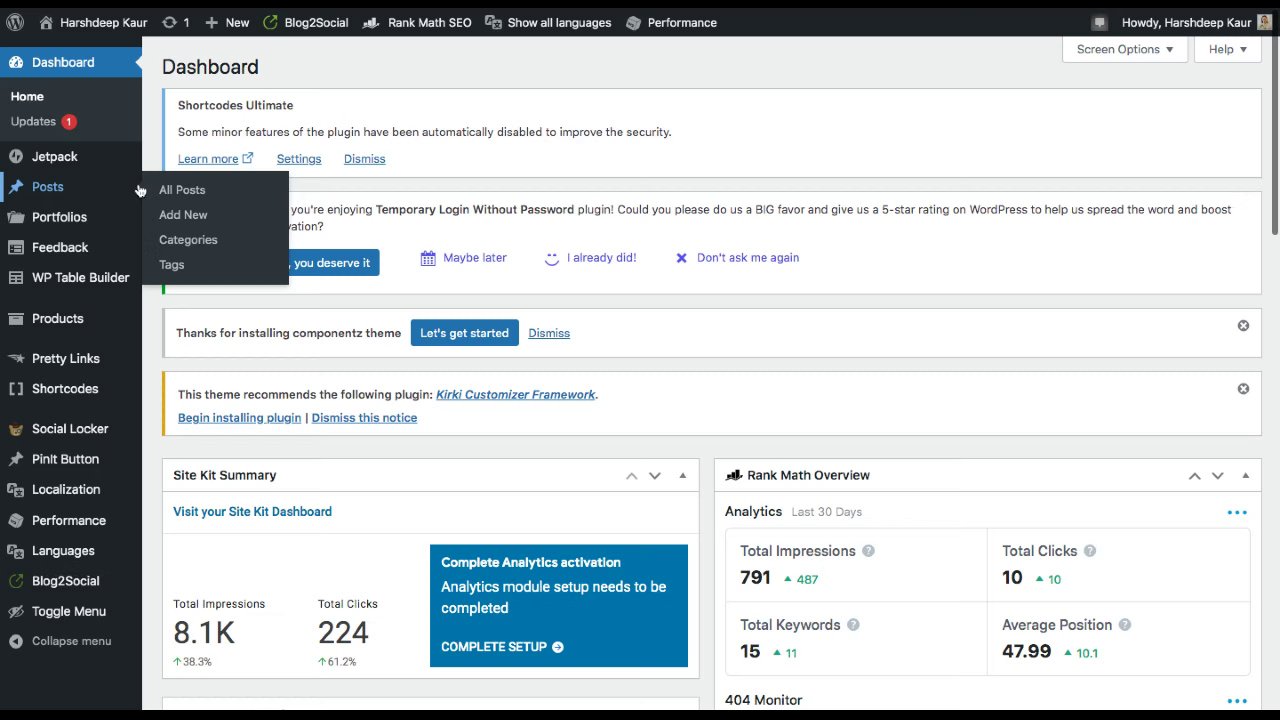Open the Total Clicks help question mark
The height and width of the screenshot is (720, 1280).
[x=1090, y=551]
